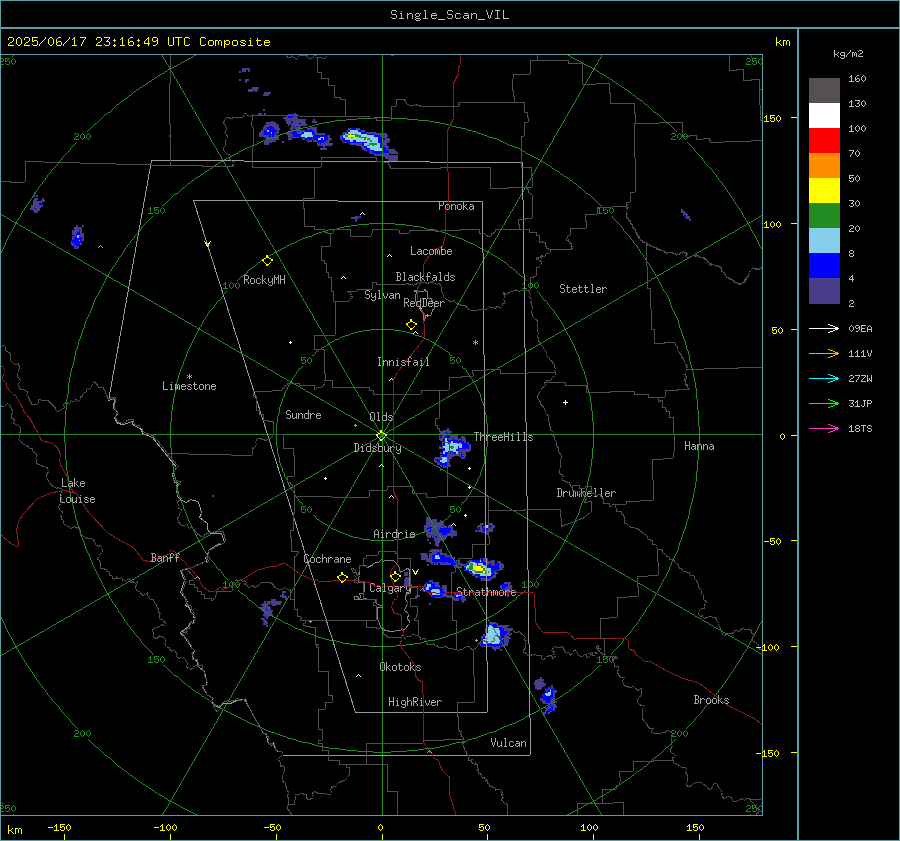This screenshot has width=900, height=841.
Task: Click the green 31JP arrow in legend
Action: pyautogui.click(x=824, y=404)
